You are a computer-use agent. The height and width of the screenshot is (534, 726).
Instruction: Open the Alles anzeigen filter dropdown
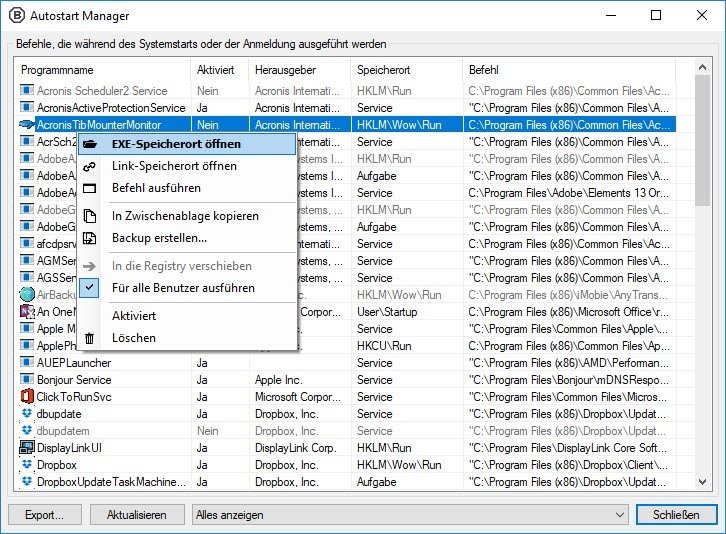click(x=410, y=515)
